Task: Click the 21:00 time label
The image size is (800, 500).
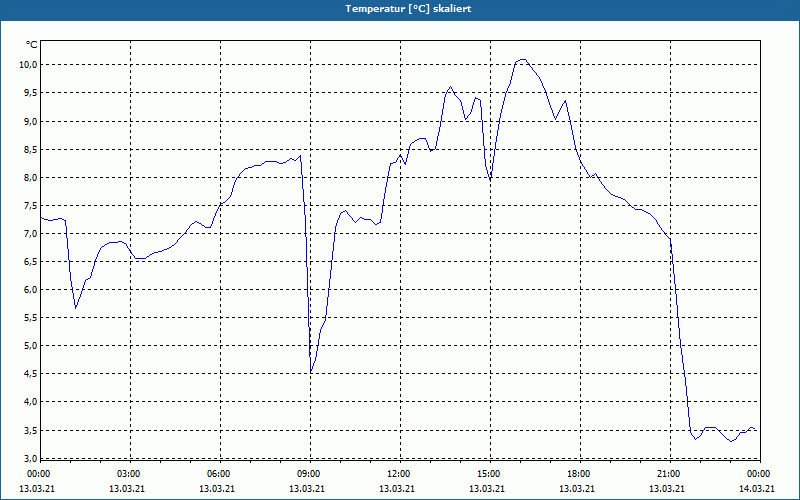Action: tap(668, 474)
